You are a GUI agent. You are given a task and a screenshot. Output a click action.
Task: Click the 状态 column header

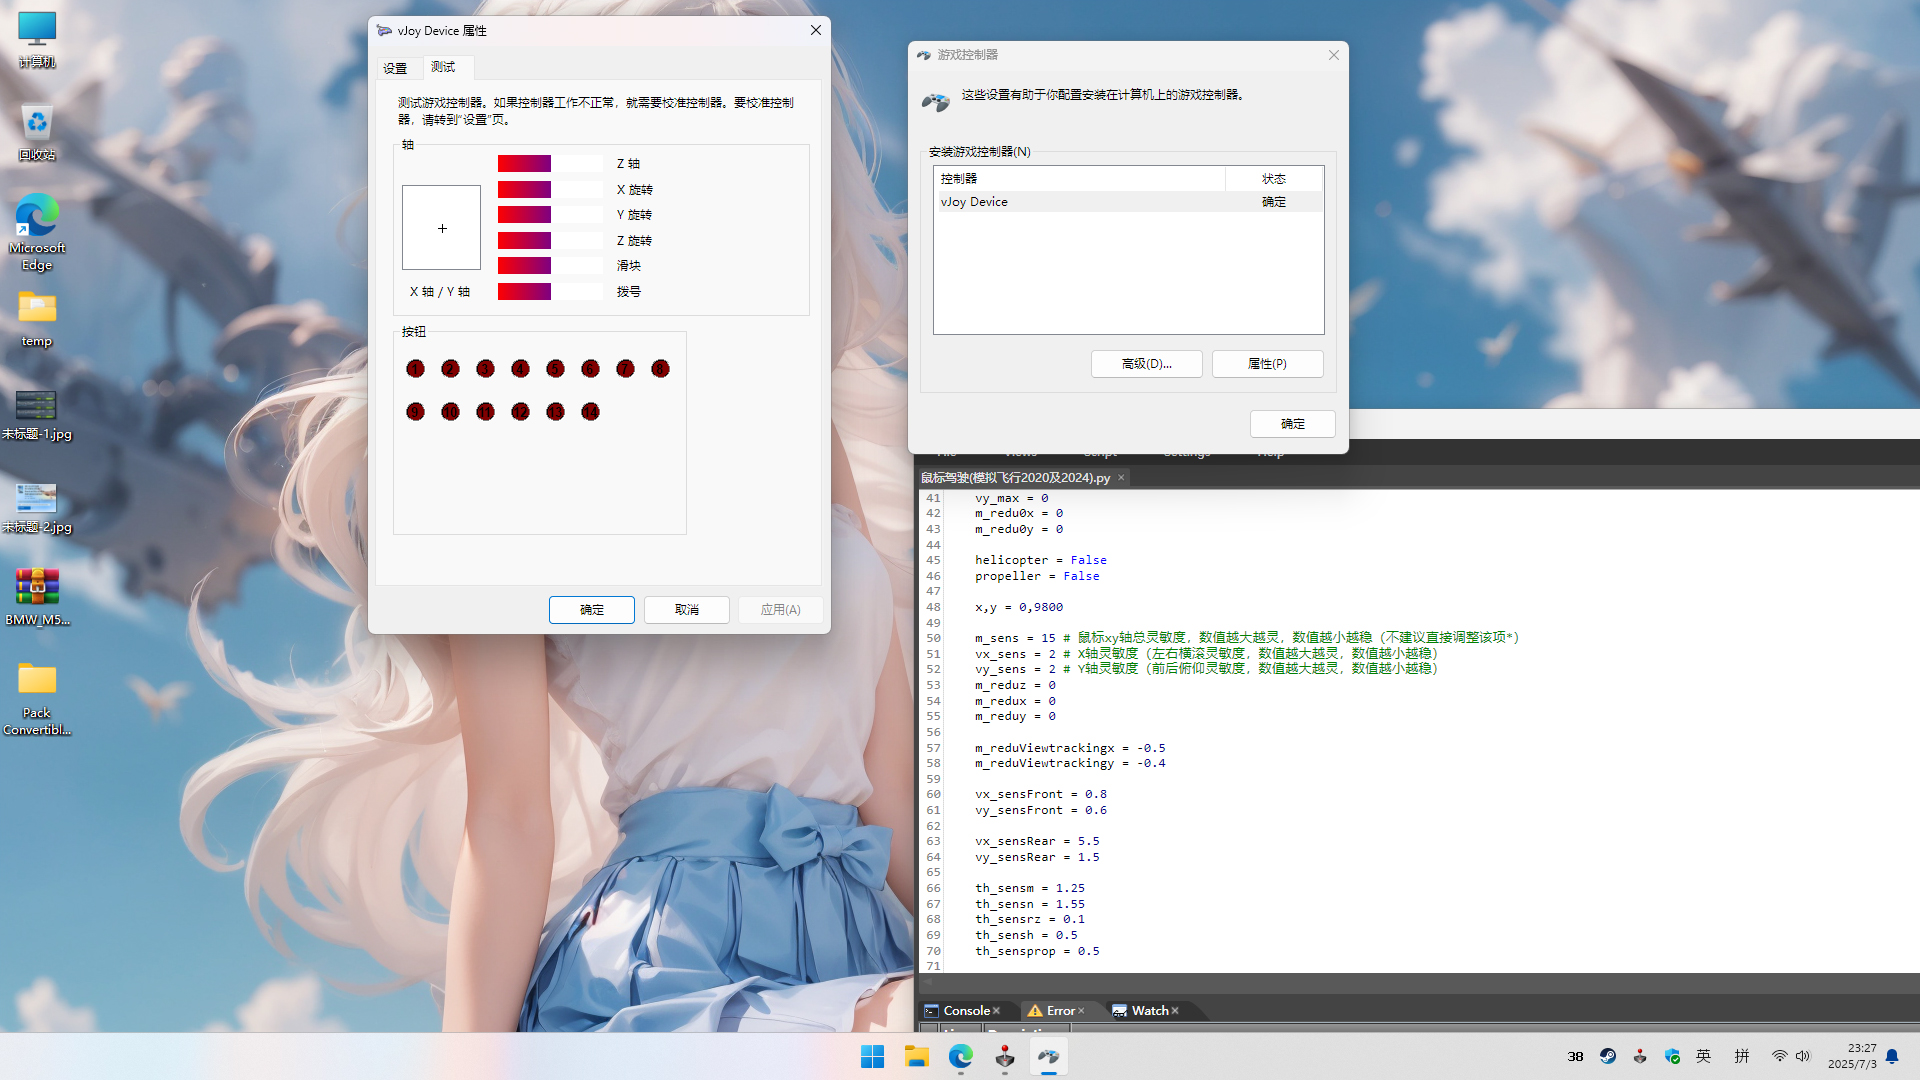coord(1274,179)
